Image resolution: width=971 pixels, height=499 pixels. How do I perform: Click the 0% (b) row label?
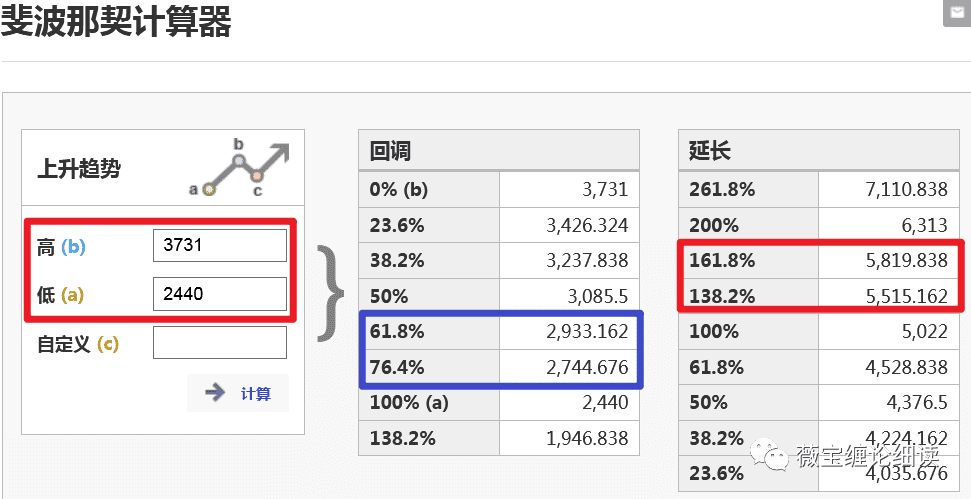(397, 189)
